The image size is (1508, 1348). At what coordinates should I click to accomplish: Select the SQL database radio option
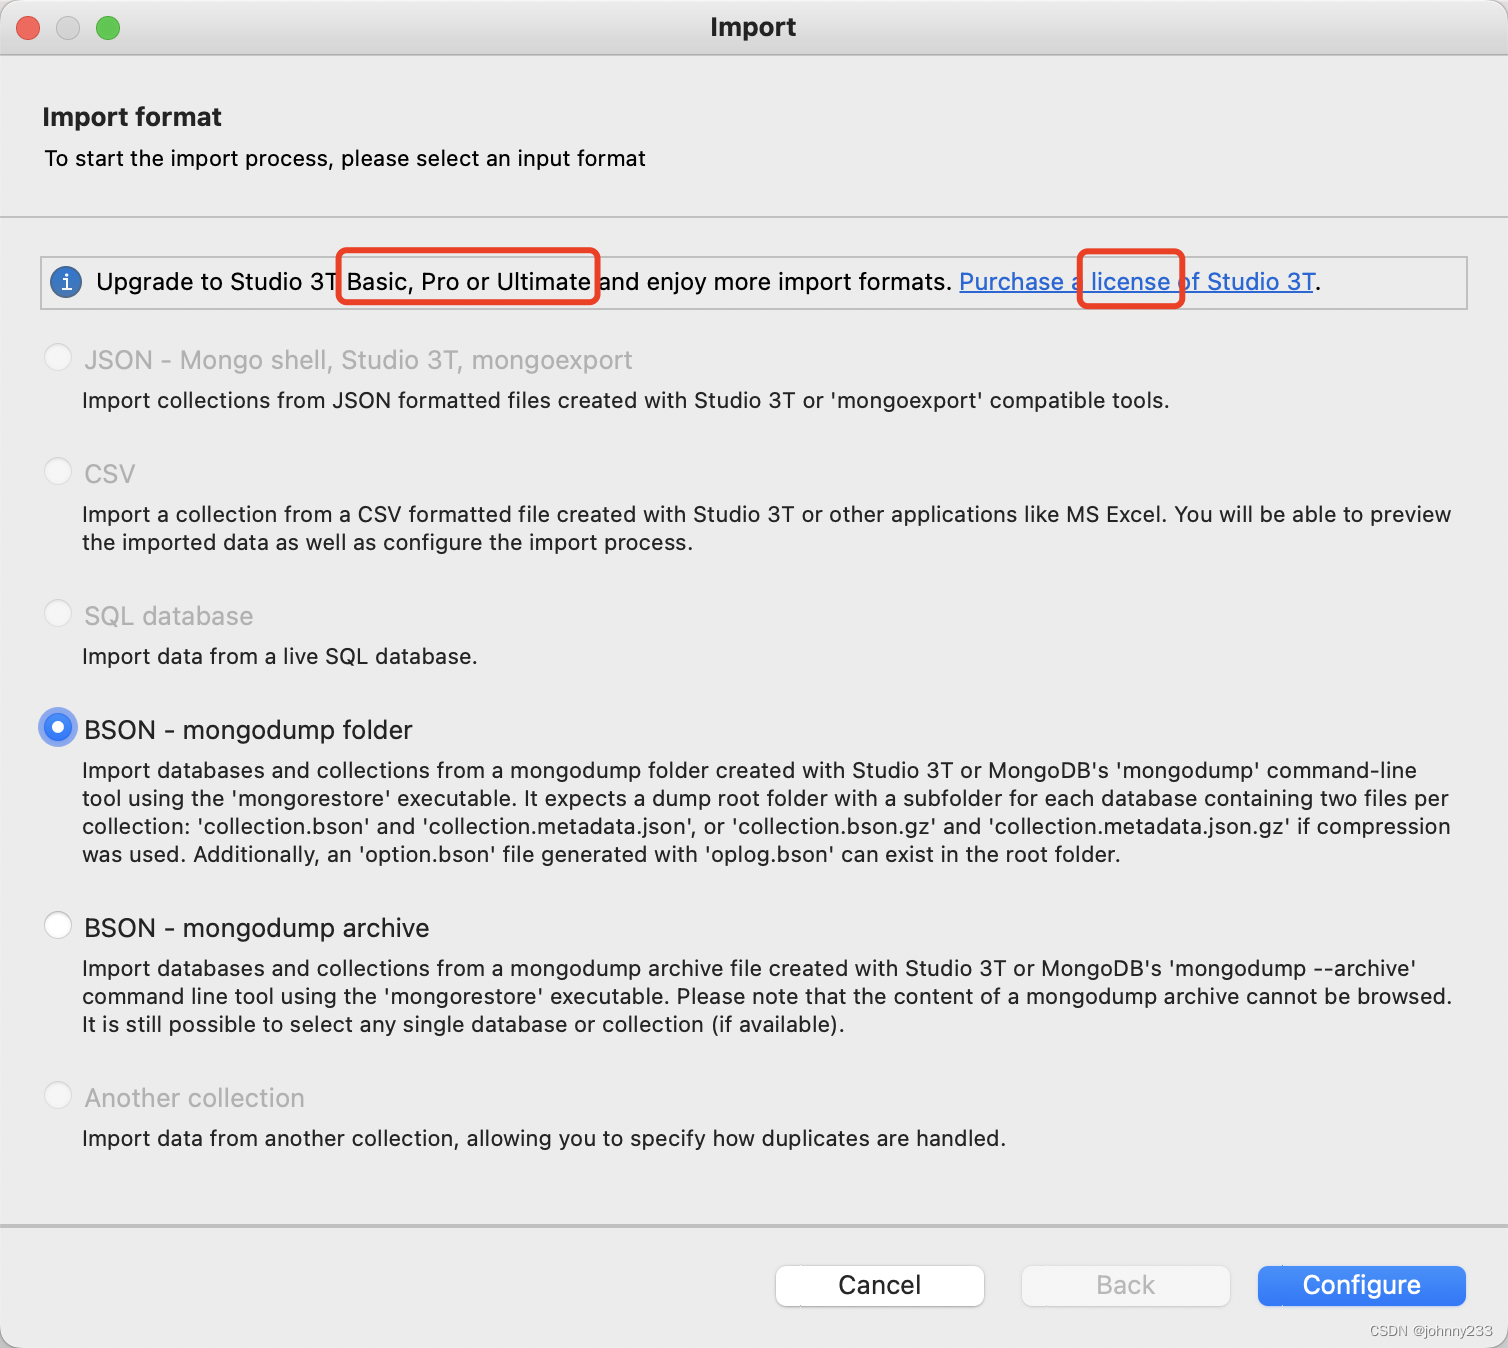click(58, 613)
